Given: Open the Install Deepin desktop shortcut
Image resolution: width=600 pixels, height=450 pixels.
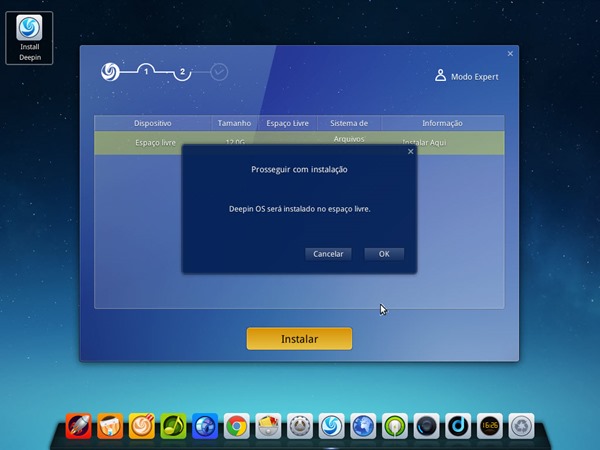Looking at the screenshot, I should [x=29, y=38].
